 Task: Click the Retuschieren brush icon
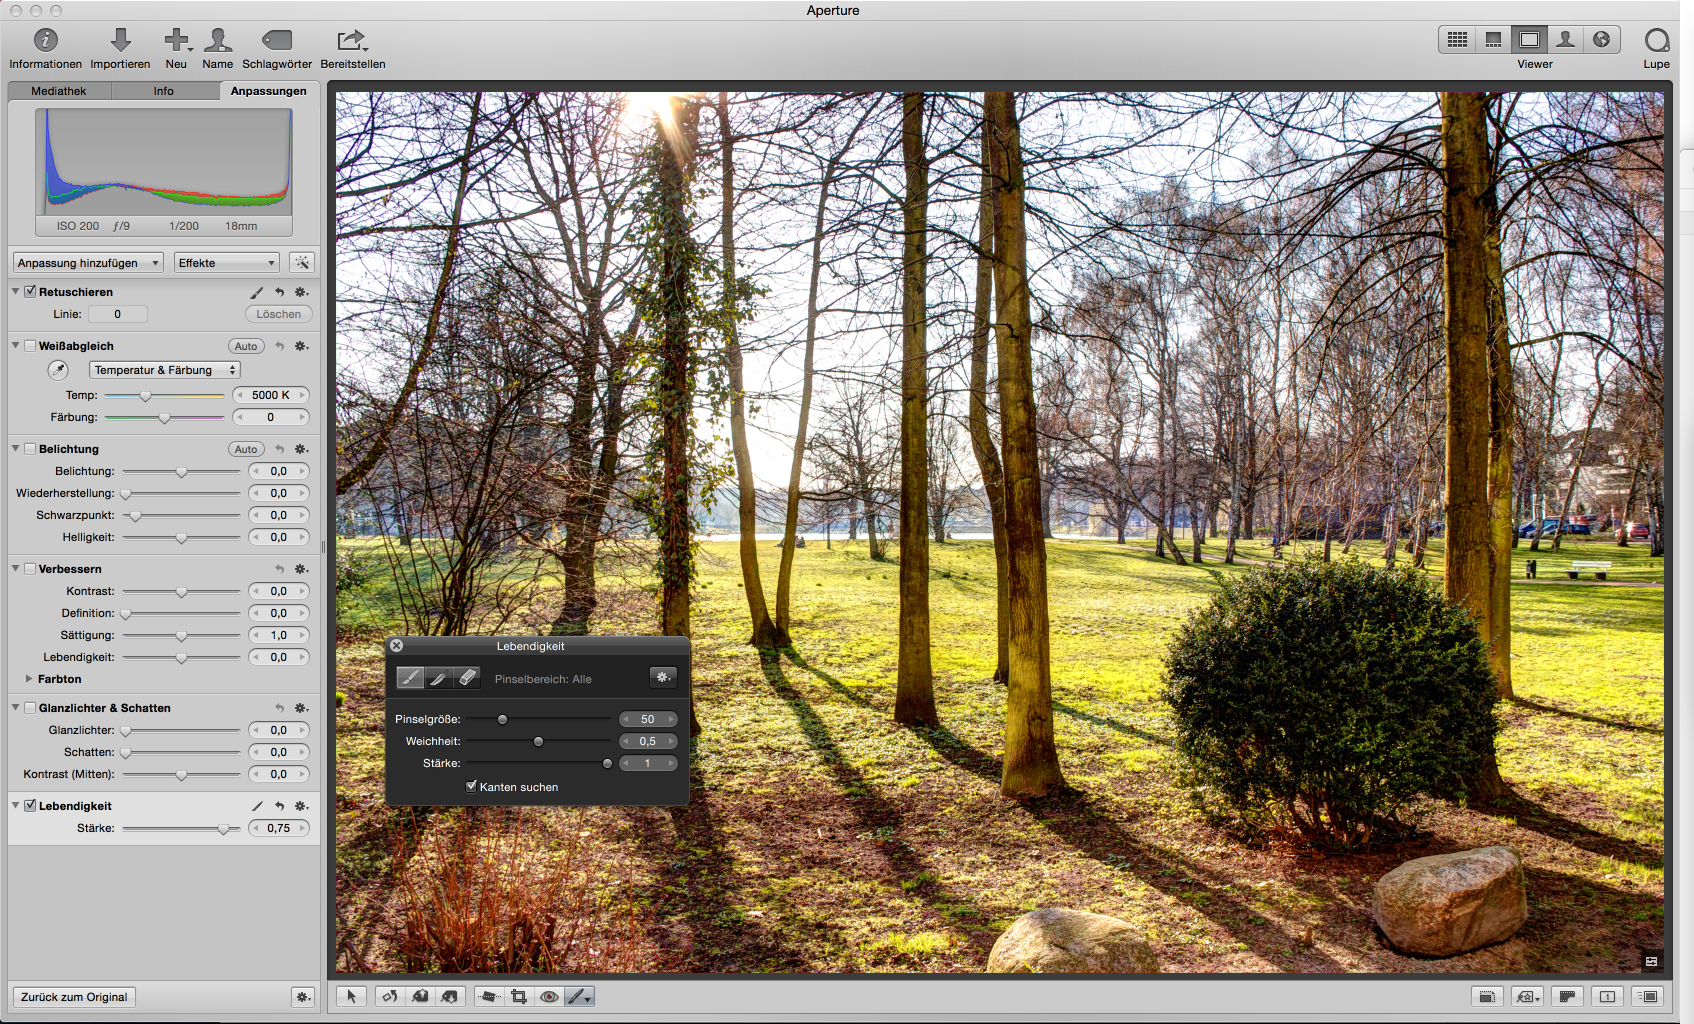click(256, 292)
